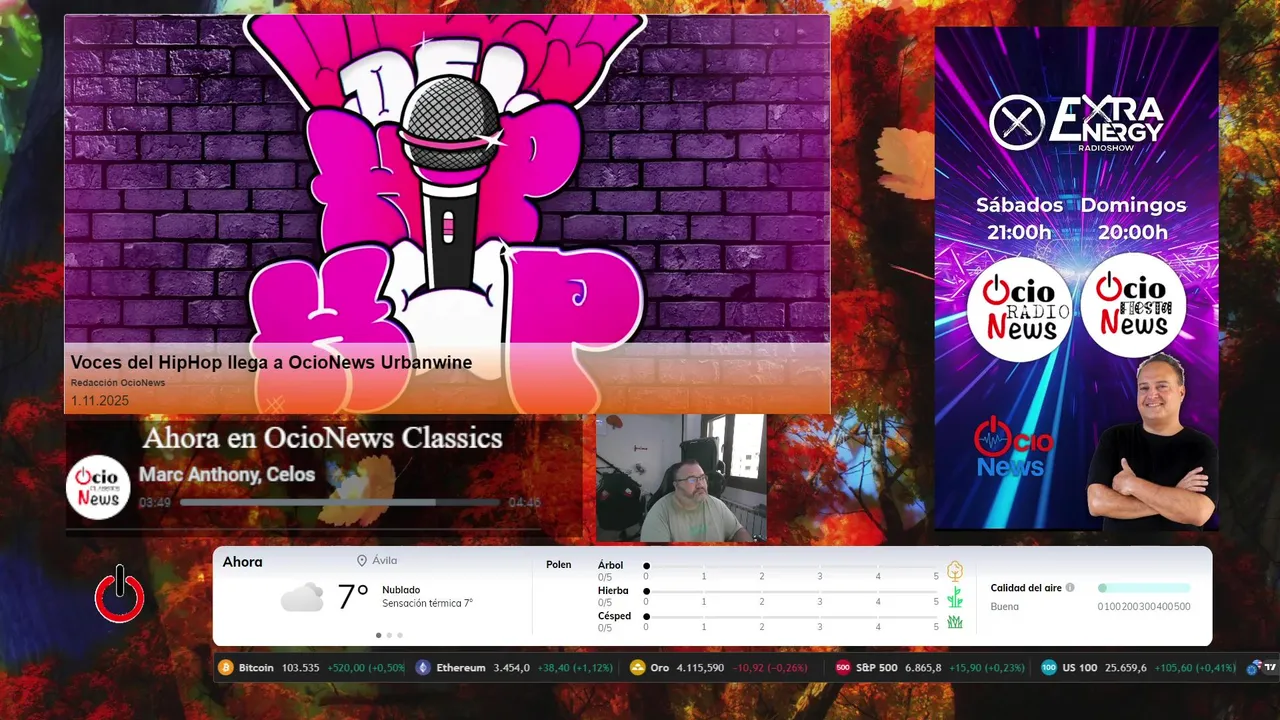Viewport: 1280px width, 720px height.
Task: Click the Ethereum price 3.454,0
Action: point(511,667)
